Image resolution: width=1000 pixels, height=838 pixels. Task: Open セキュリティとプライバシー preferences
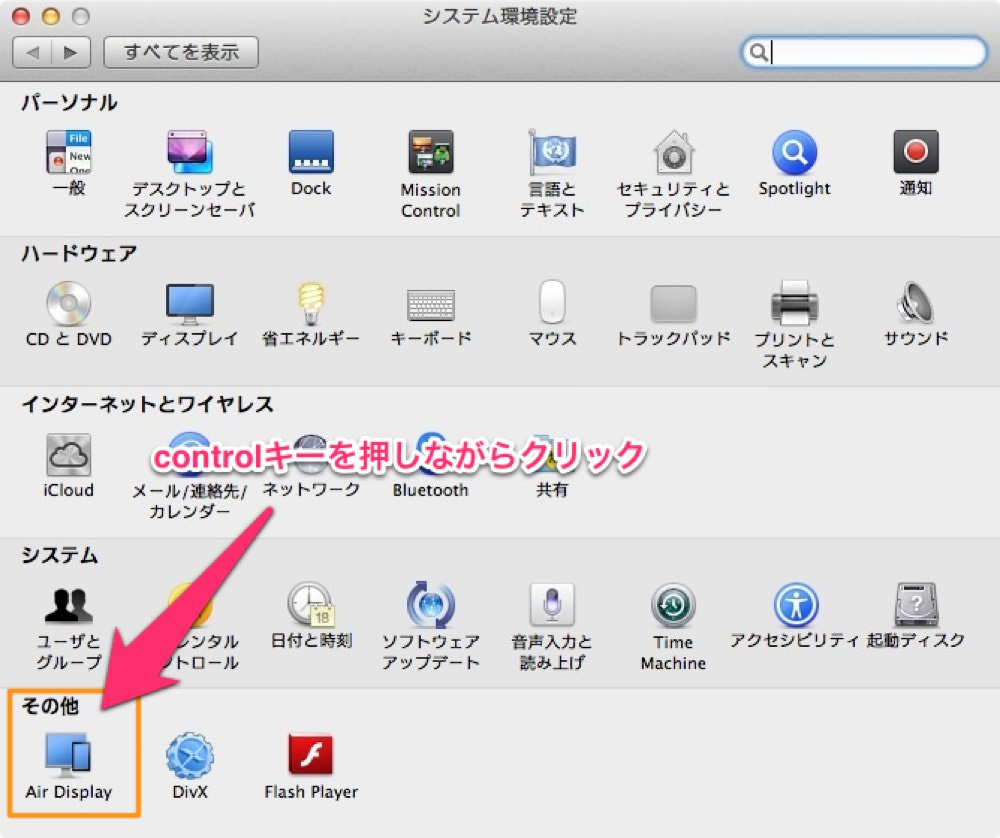pos(673,152)
